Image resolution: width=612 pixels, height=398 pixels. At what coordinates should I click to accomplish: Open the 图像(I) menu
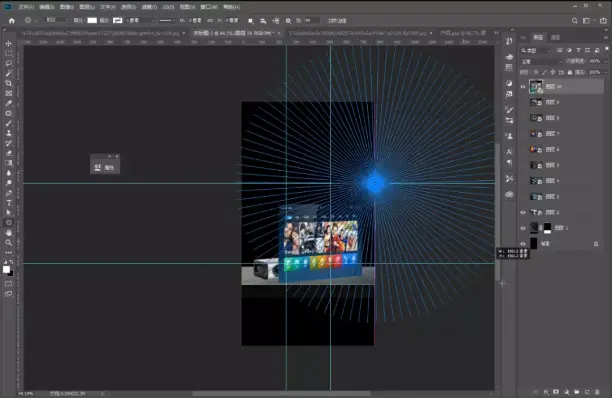[67, 7]
